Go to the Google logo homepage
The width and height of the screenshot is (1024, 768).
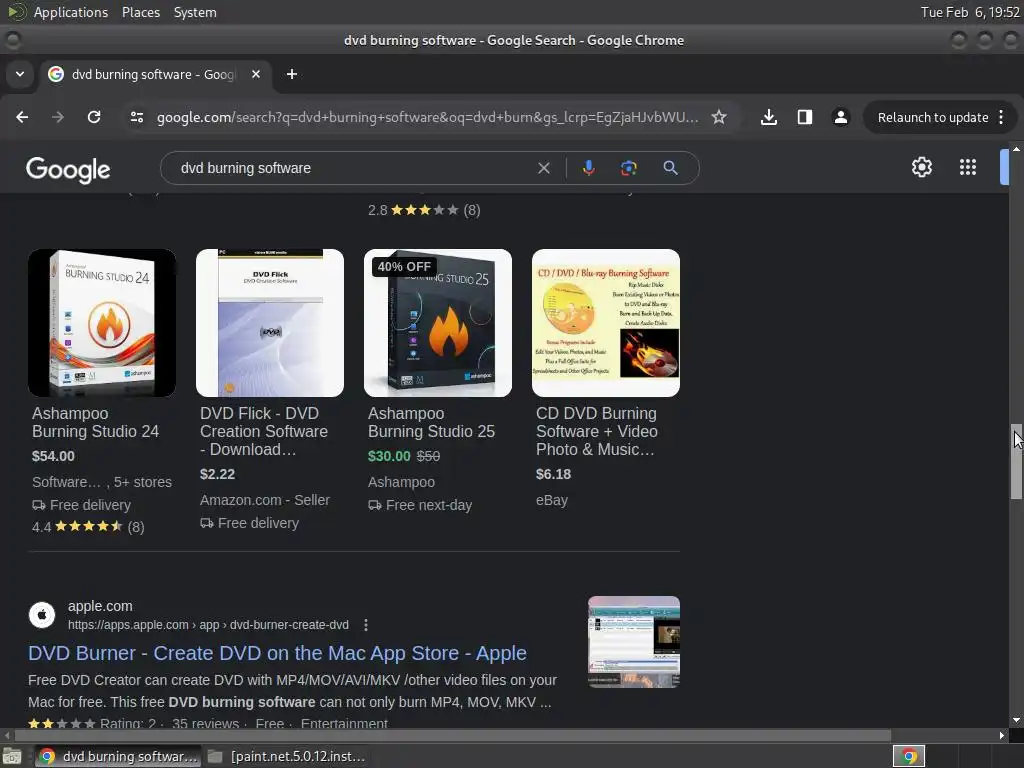pos(68,170)
